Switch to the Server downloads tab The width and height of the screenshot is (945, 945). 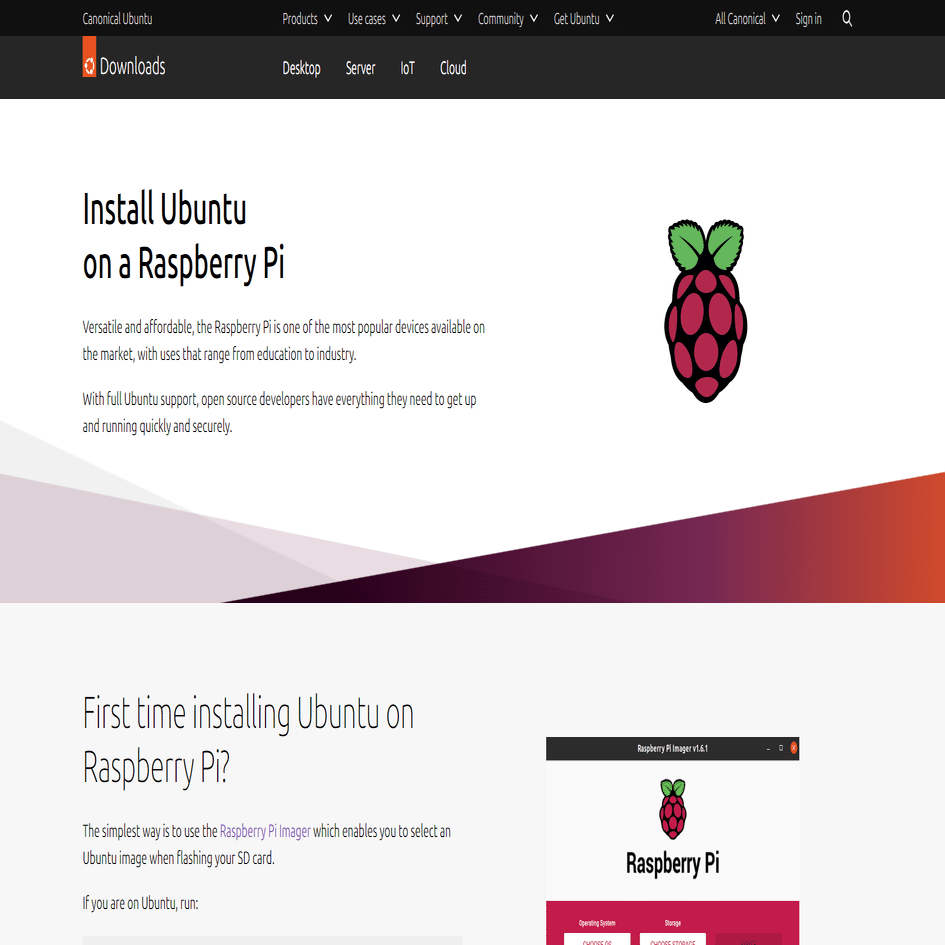coord(360,68)
